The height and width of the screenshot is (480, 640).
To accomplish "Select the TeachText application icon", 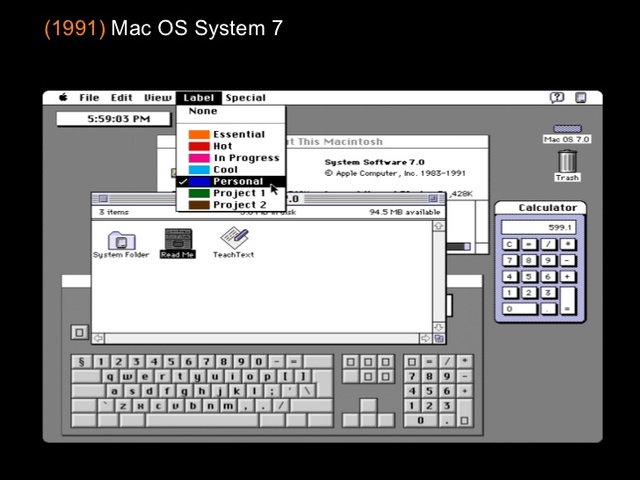I will [234, 238].
